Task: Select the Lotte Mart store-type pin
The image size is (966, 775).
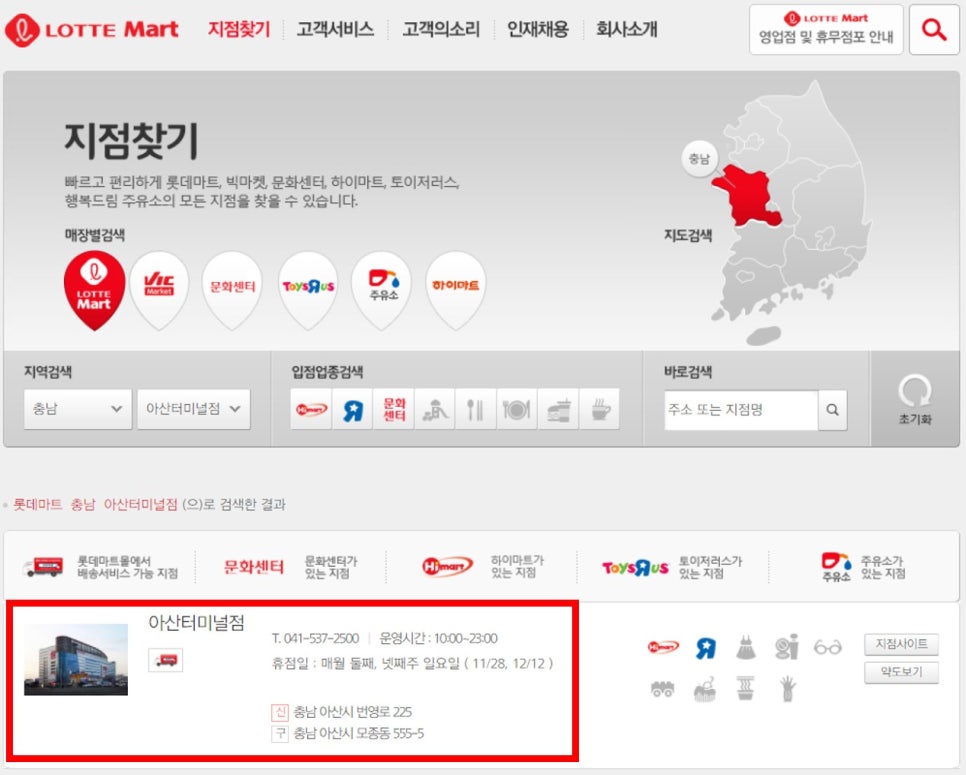Action: (x=94, y=290)
